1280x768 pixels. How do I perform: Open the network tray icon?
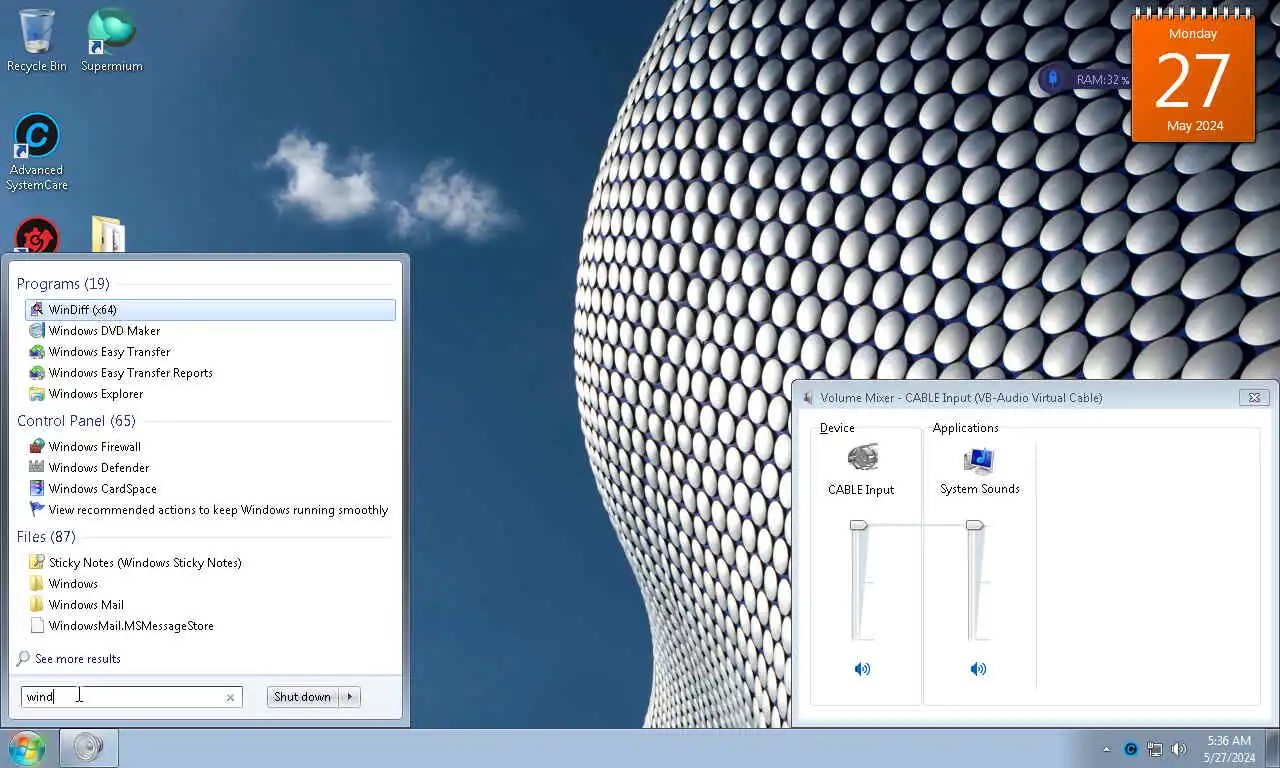click(1155, 749)
